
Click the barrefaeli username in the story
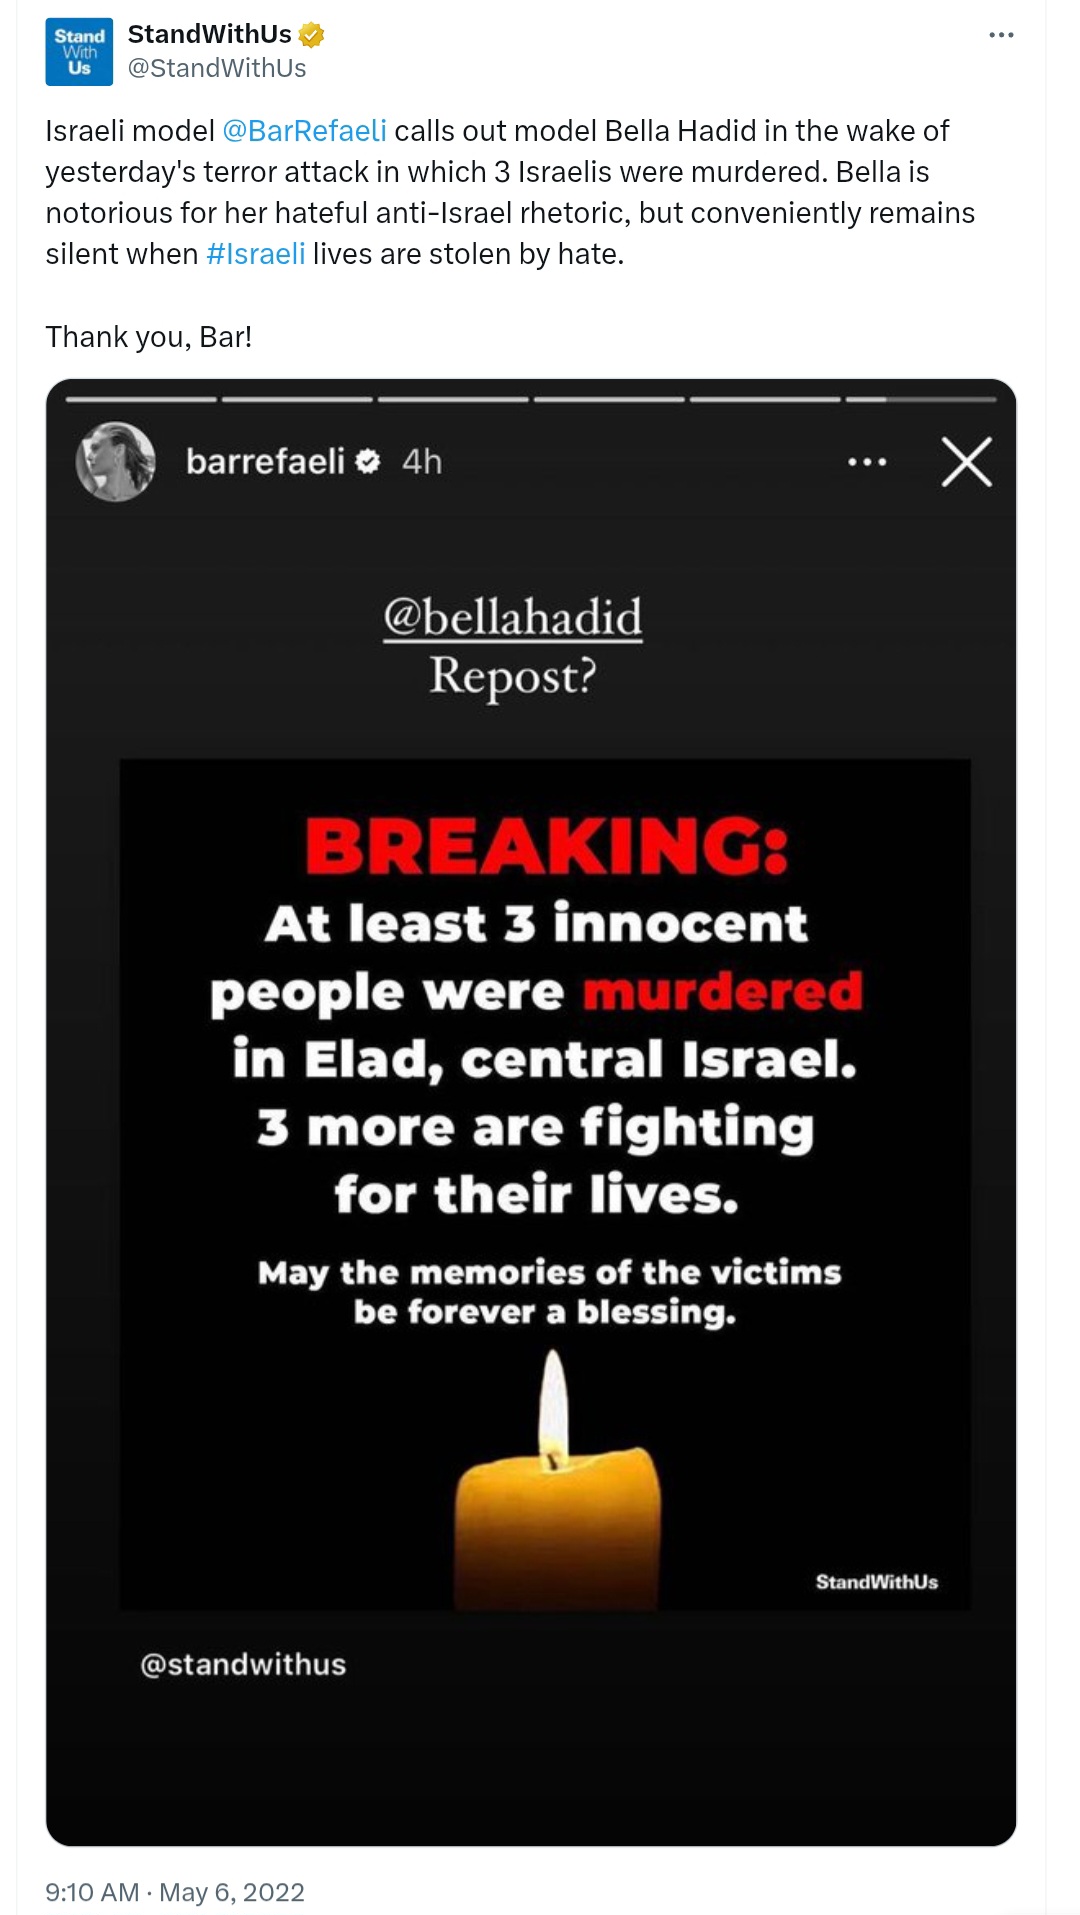265,462
